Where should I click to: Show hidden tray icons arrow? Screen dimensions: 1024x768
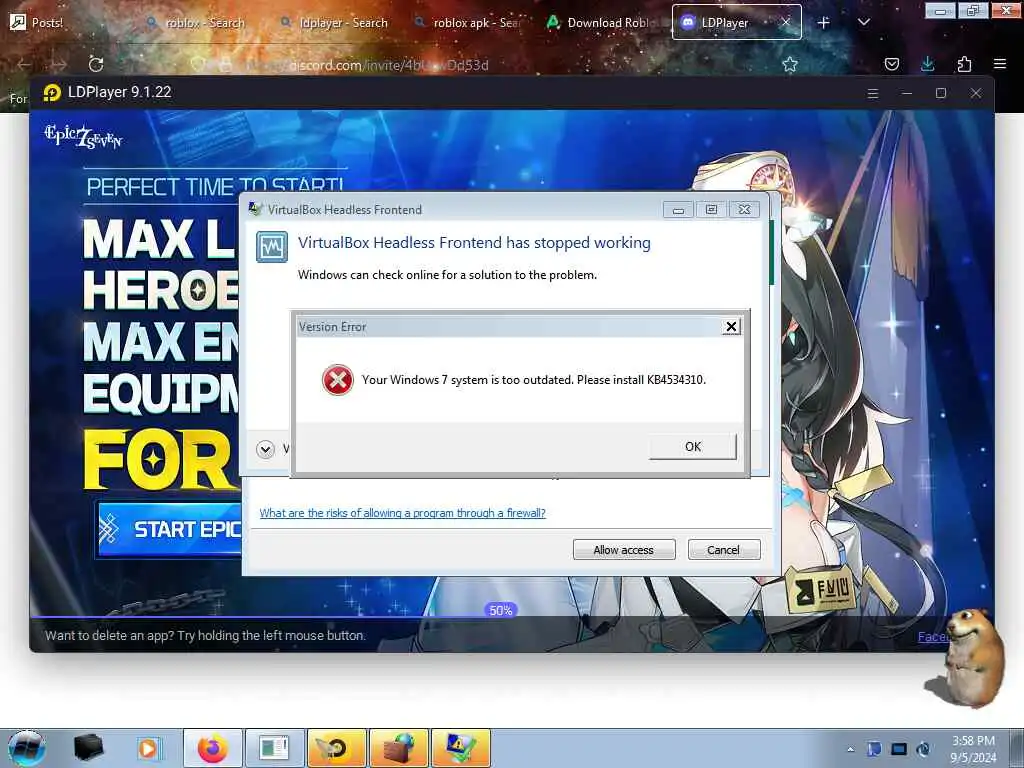point(850,750)
